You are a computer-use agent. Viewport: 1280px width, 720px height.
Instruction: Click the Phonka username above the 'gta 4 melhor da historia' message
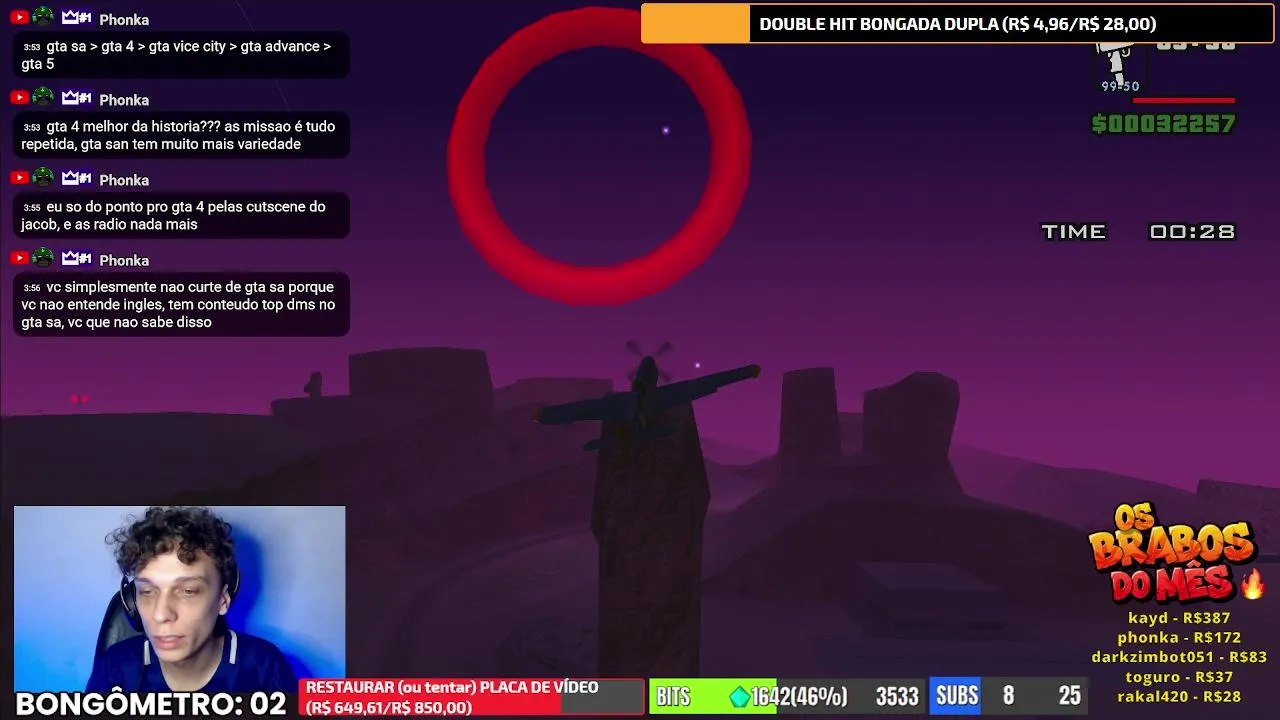coord(124,100)
